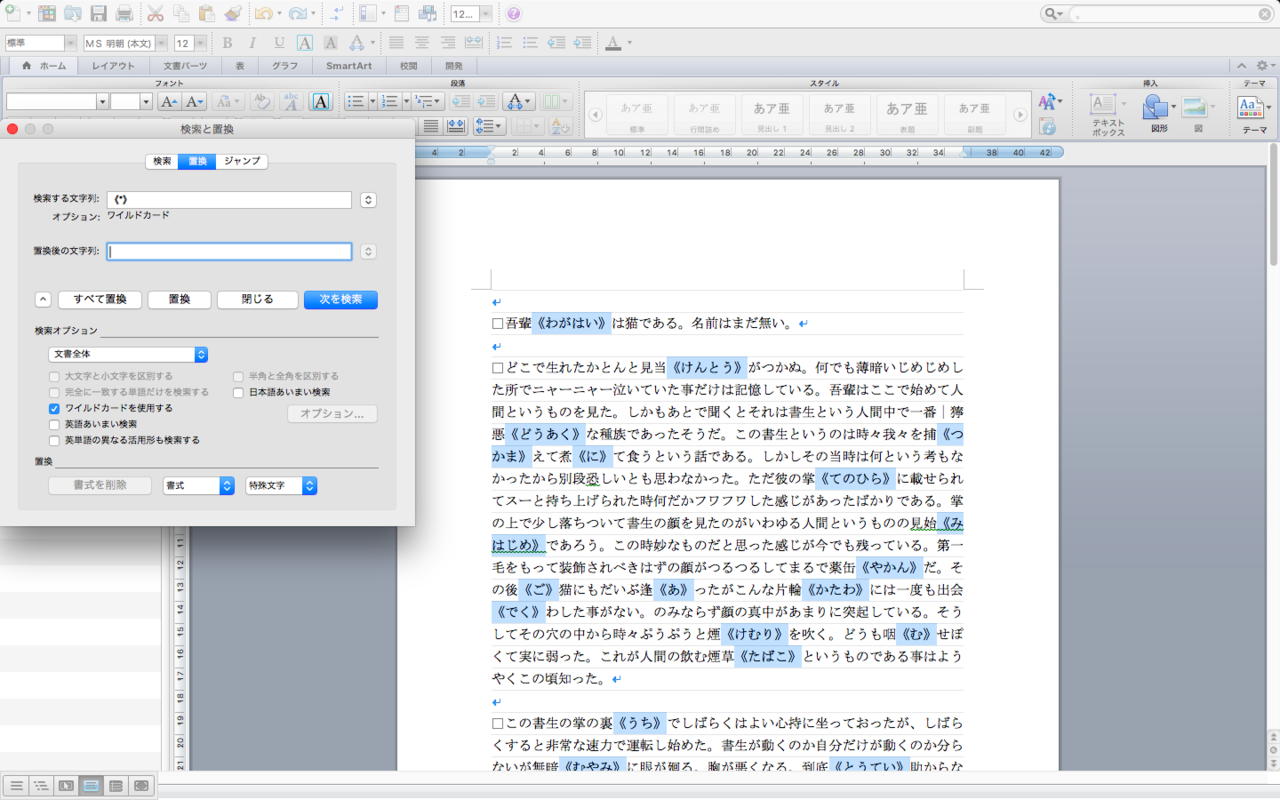Viewport: 1280px width, 800px height.
Task: Click the Save floppy disk icon
Action: [x=98, y=14]
